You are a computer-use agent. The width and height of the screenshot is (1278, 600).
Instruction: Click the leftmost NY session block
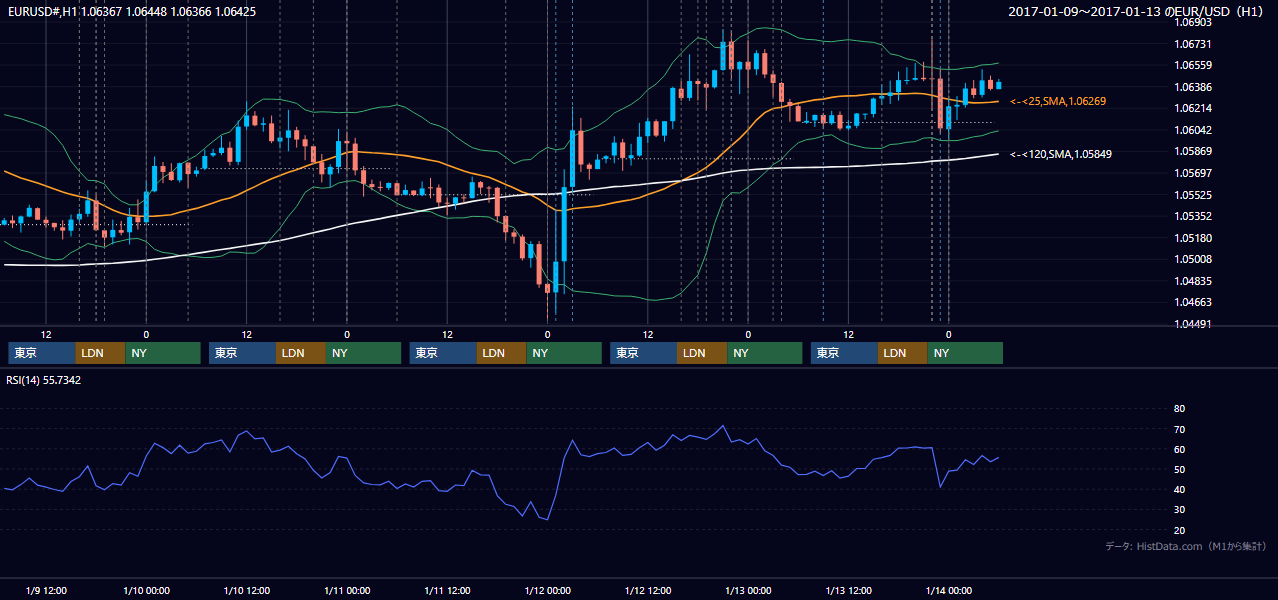(x=163, y=353)
